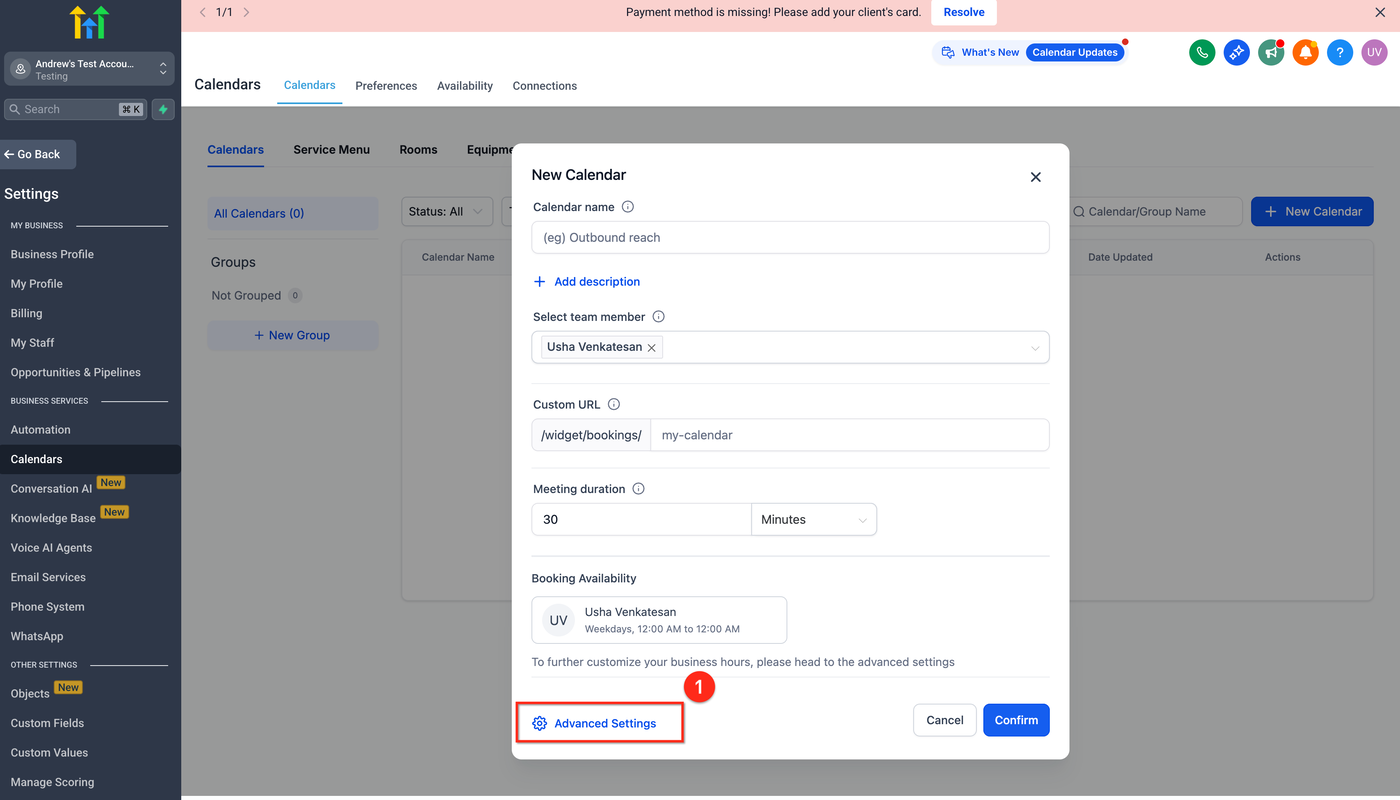This screenshot has height=800, width=1400.
Task: Open the notifications bell icon
Action: tap(1305, 53)
